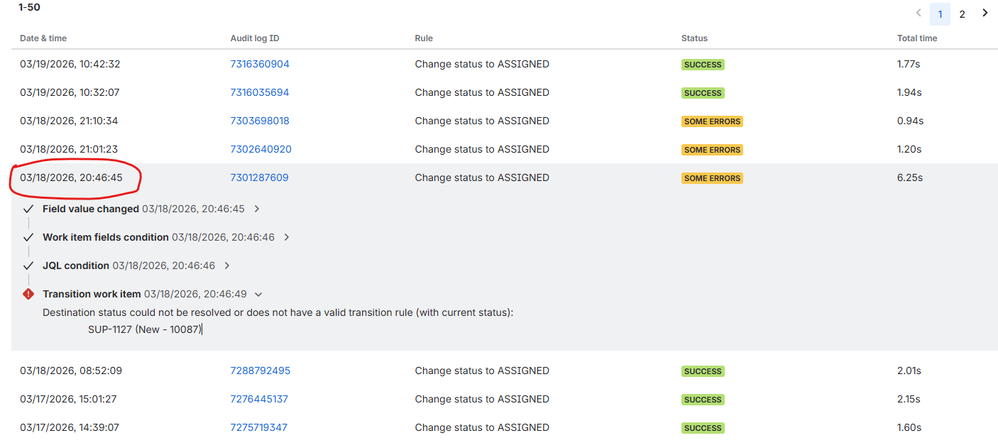Click the checkmark icon next to Work item fields condition
The image size is (998, 443).
click(x=27, y=237)
